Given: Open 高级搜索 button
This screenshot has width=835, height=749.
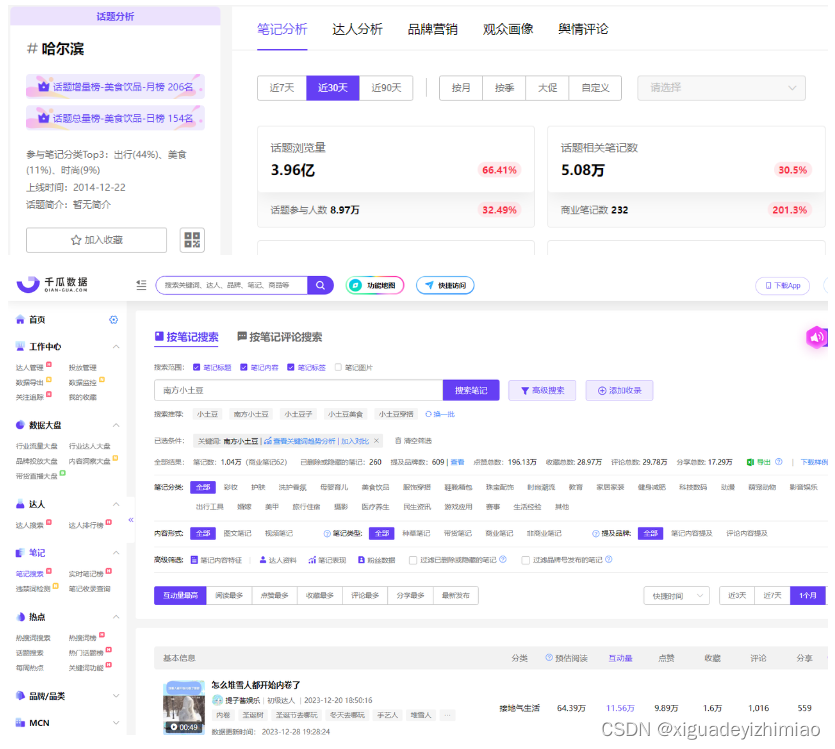Looking at the screenshot, I should (542, 390).
